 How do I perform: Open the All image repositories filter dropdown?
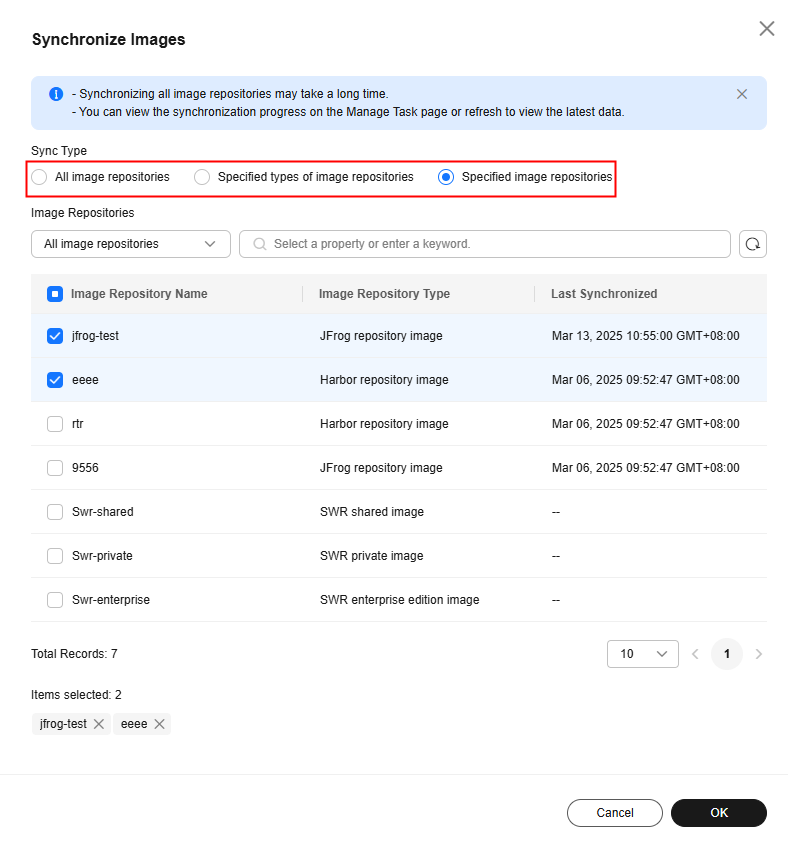(x=131, y=244)
